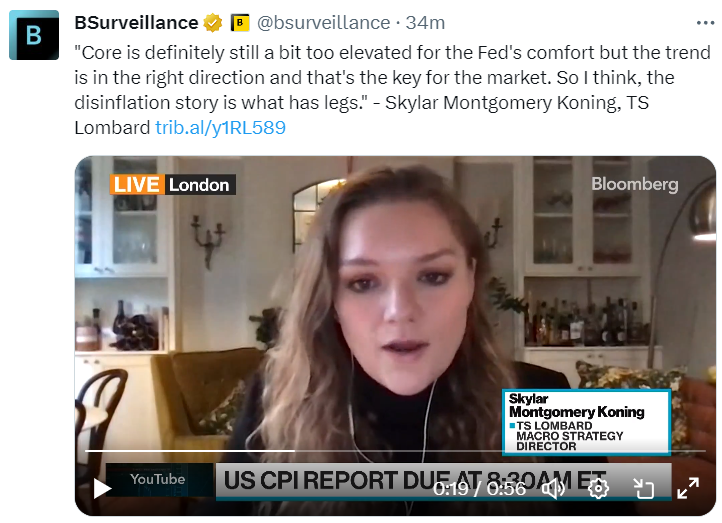722x523 pixels.
Task: Open the @bsurveillance handle link
Action: (x=323, y=23)
